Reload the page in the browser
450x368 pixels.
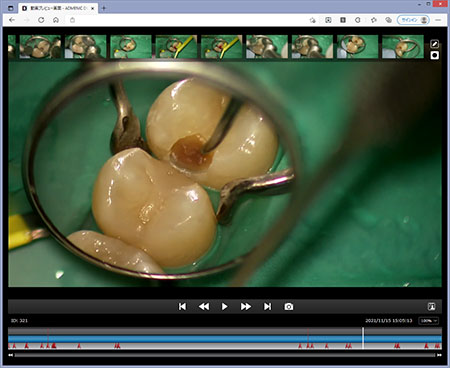41,20
